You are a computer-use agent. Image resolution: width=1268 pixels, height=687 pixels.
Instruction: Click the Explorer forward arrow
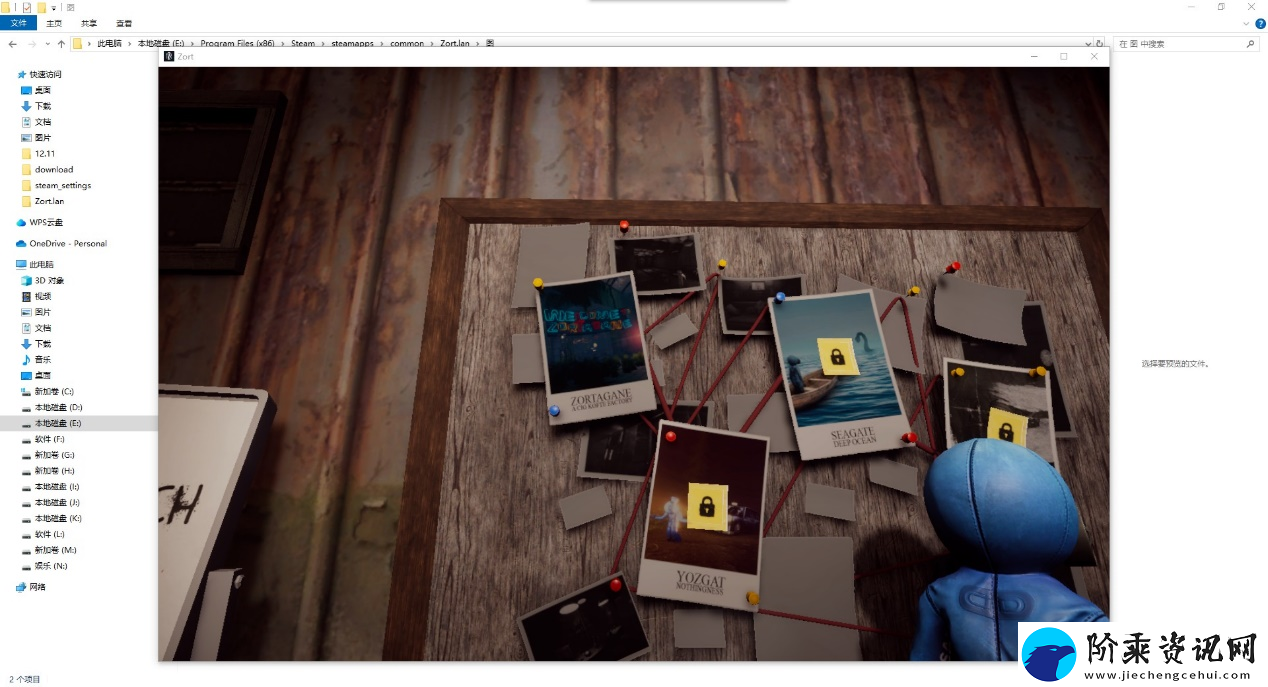[32, 44]
